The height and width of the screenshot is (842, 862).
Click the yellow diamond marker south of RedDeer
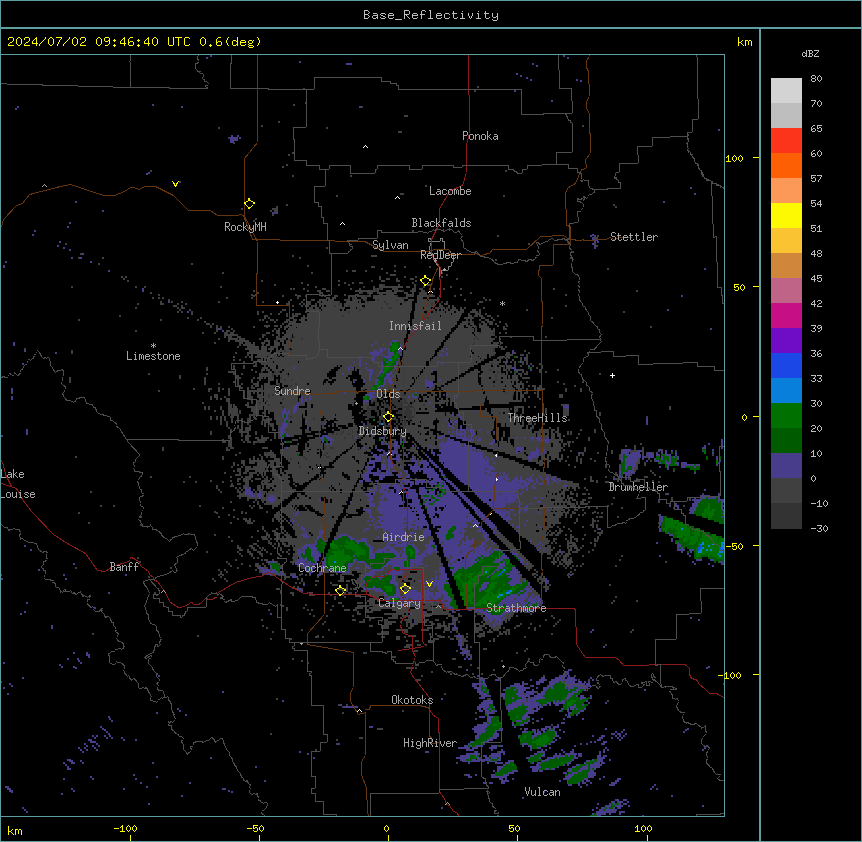tap(426, 280)
